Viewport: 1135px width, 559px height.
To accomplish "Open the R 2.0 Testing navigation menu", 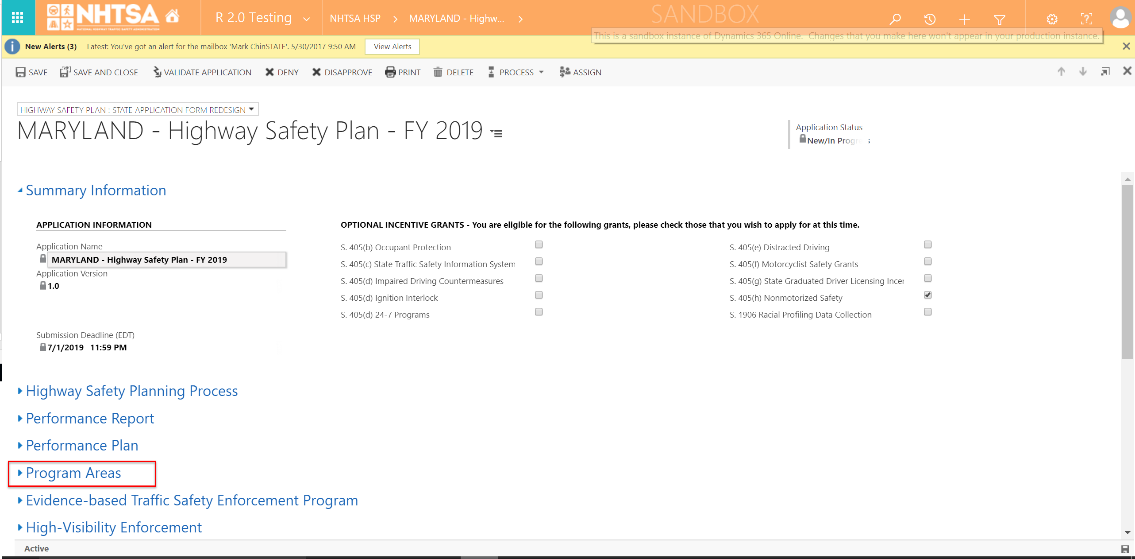I will pos(261,18).
